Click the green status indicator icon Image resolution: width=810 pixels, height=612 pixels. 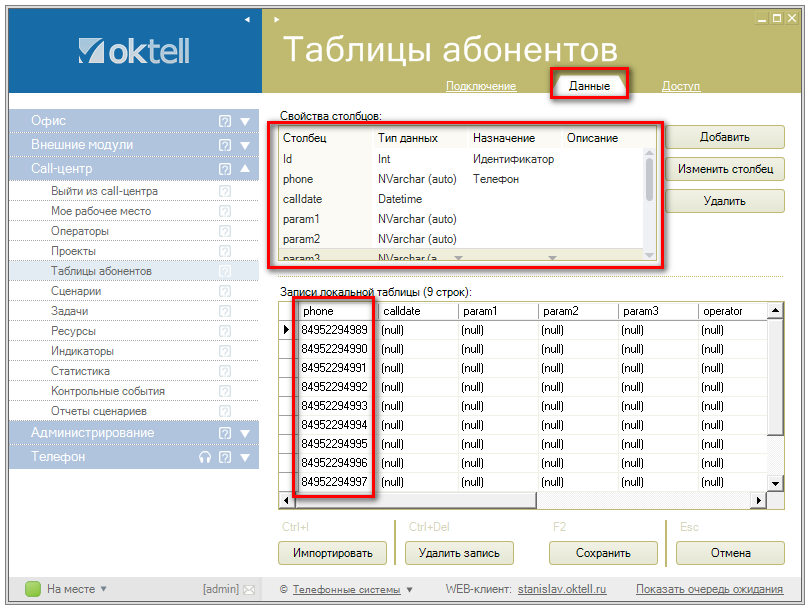pyautogui.click(x=32, y=589)
